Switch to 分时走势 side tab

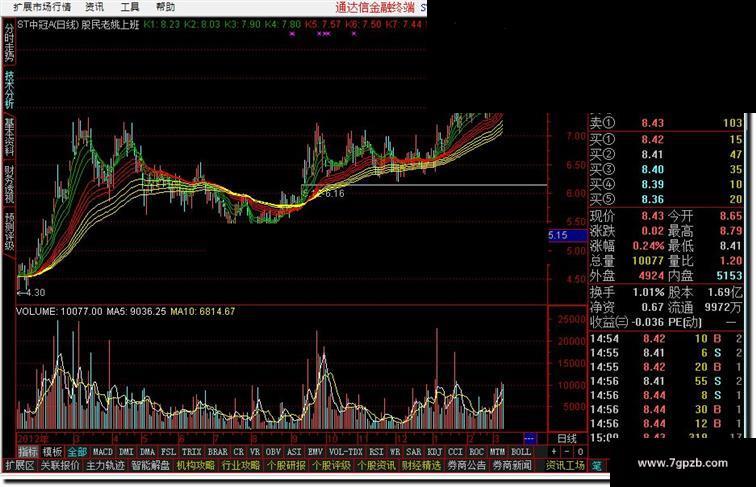(9, 42)
